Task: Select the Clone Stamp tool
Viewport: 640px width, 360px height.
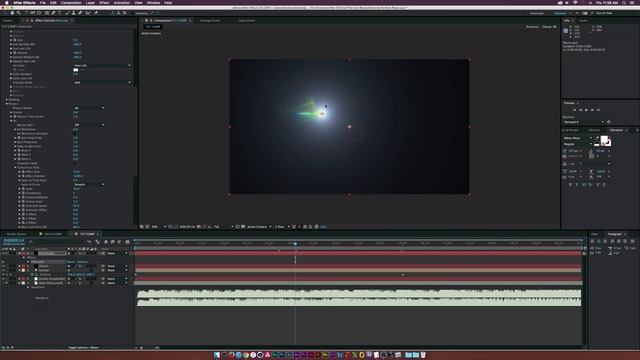Action: [73, 13]
